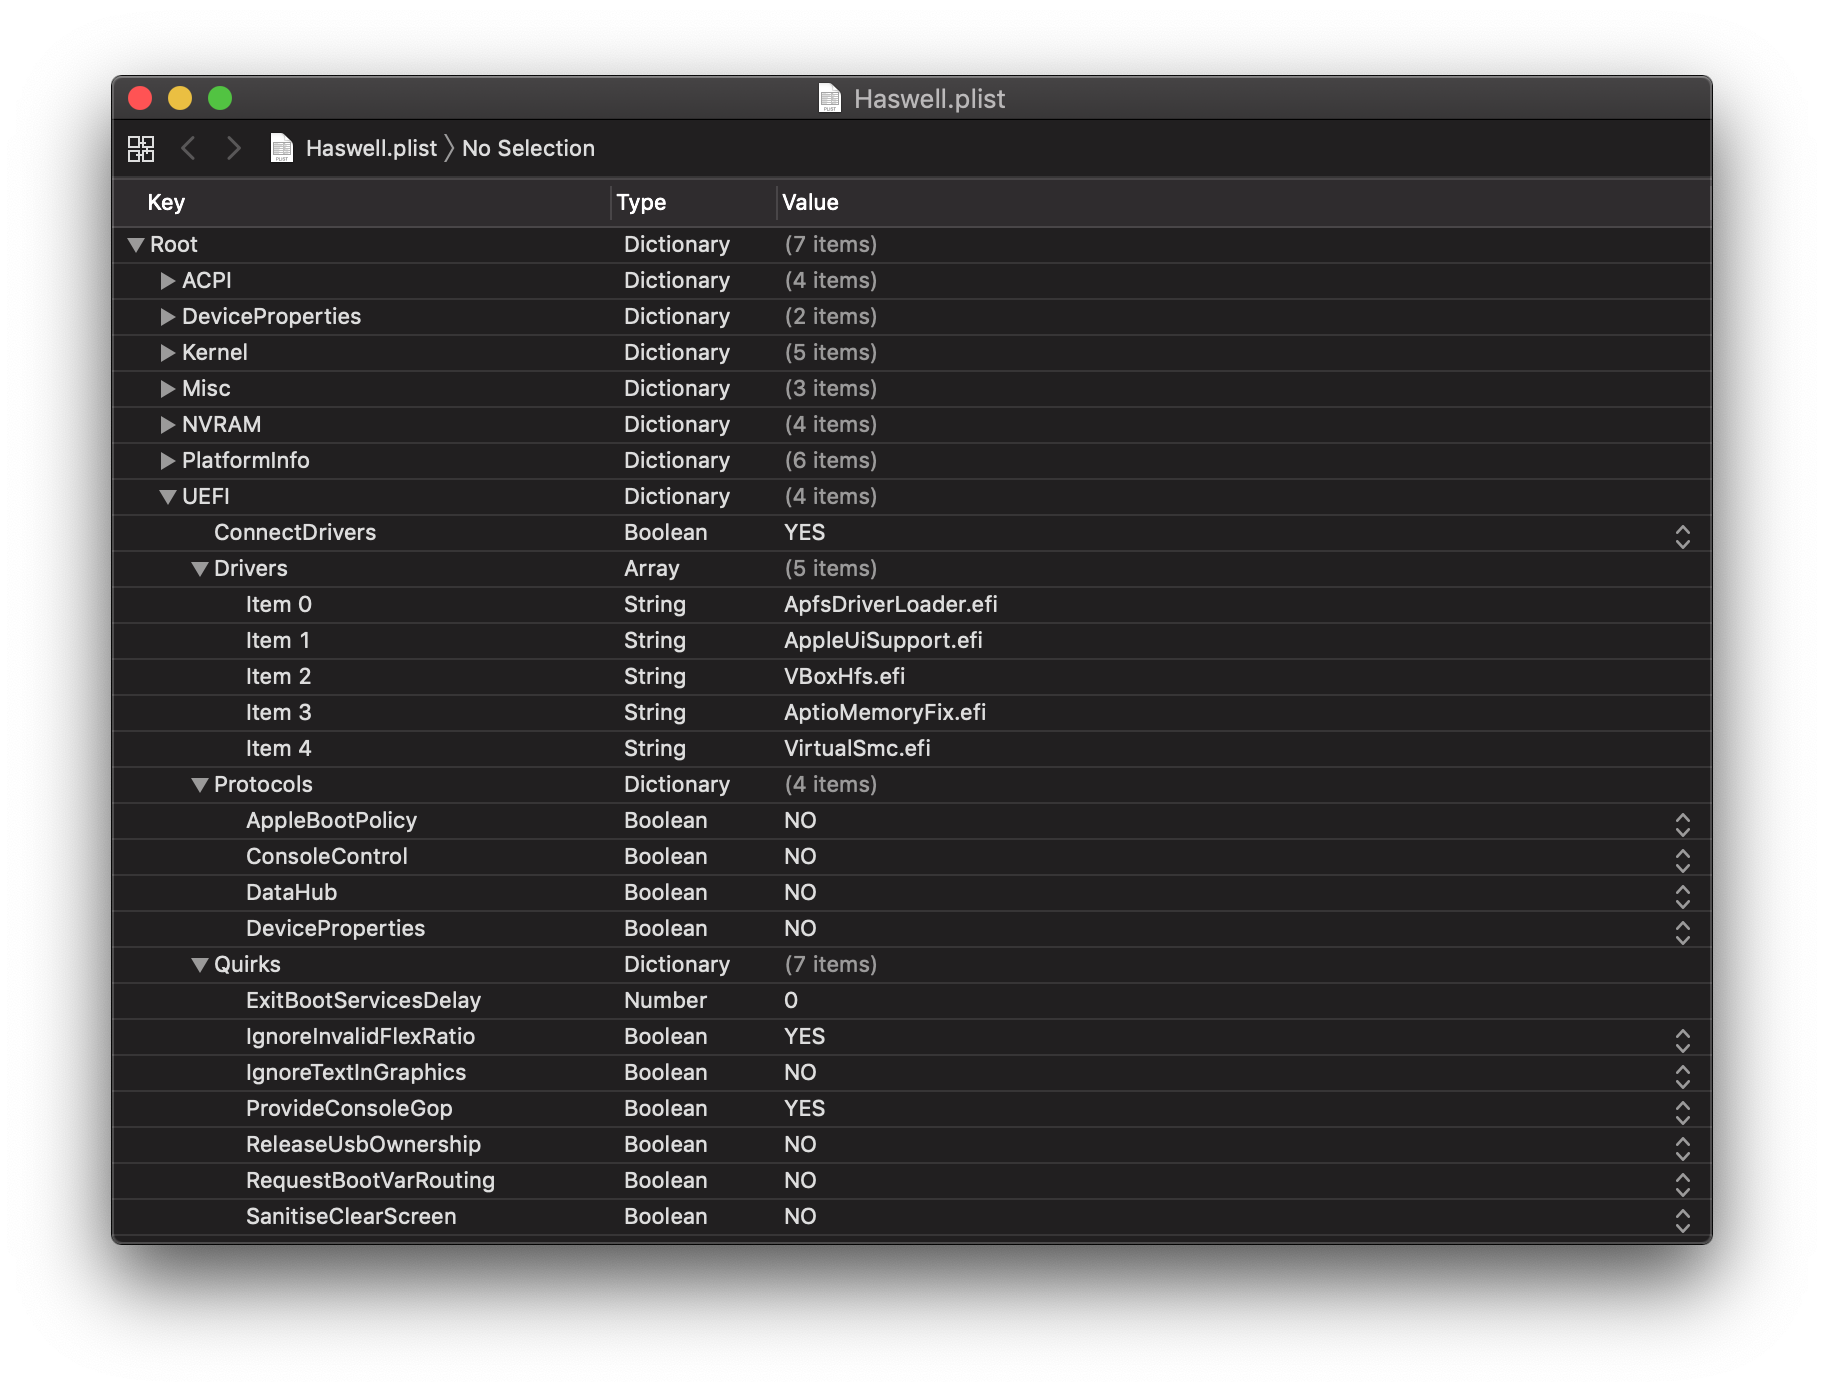Select the ApfsDriverLoader.efi value
Image resolution: width=1824 pixels, height=1392 pixels.
(x=890, y=605)
